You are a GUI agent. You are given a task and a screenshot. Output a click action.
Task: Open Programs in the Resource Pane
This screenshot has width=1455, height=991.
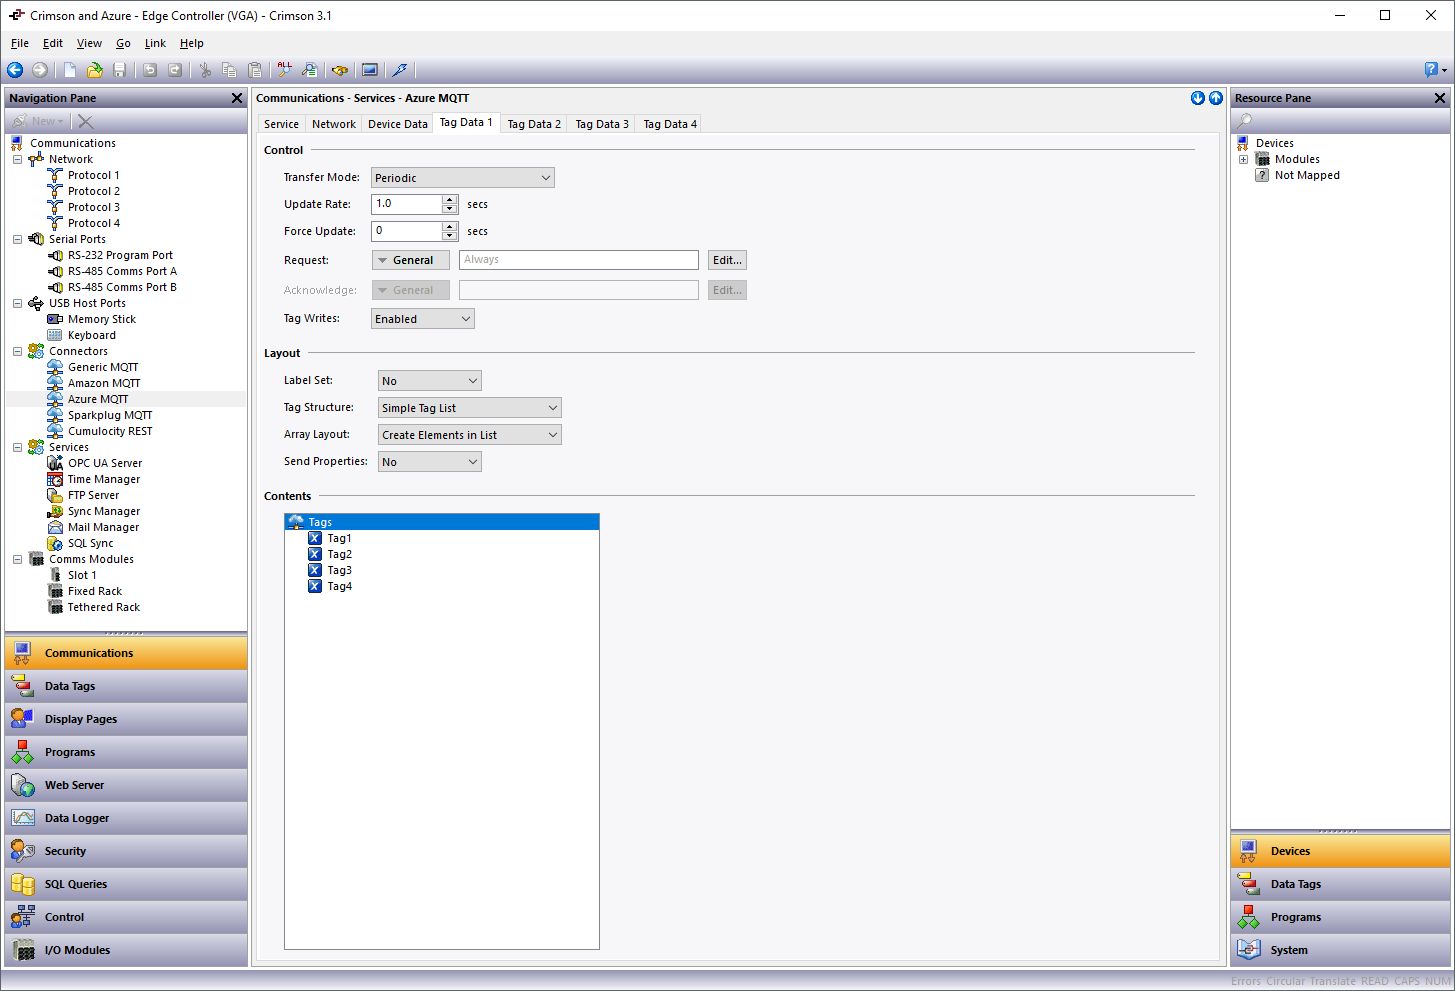tap(1340, 917)
